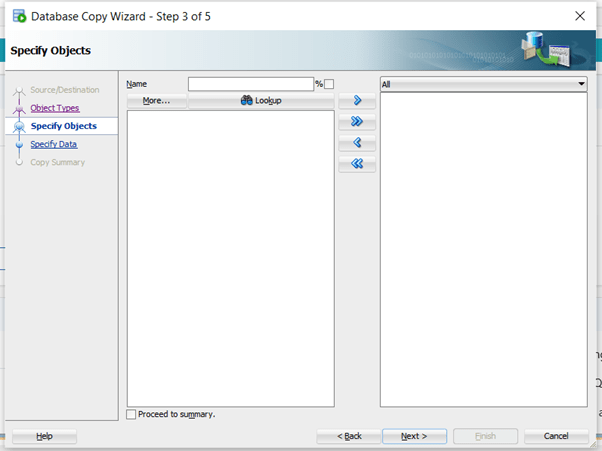Click the Next > button
The image size is (602, 451).
click(414, 436)
